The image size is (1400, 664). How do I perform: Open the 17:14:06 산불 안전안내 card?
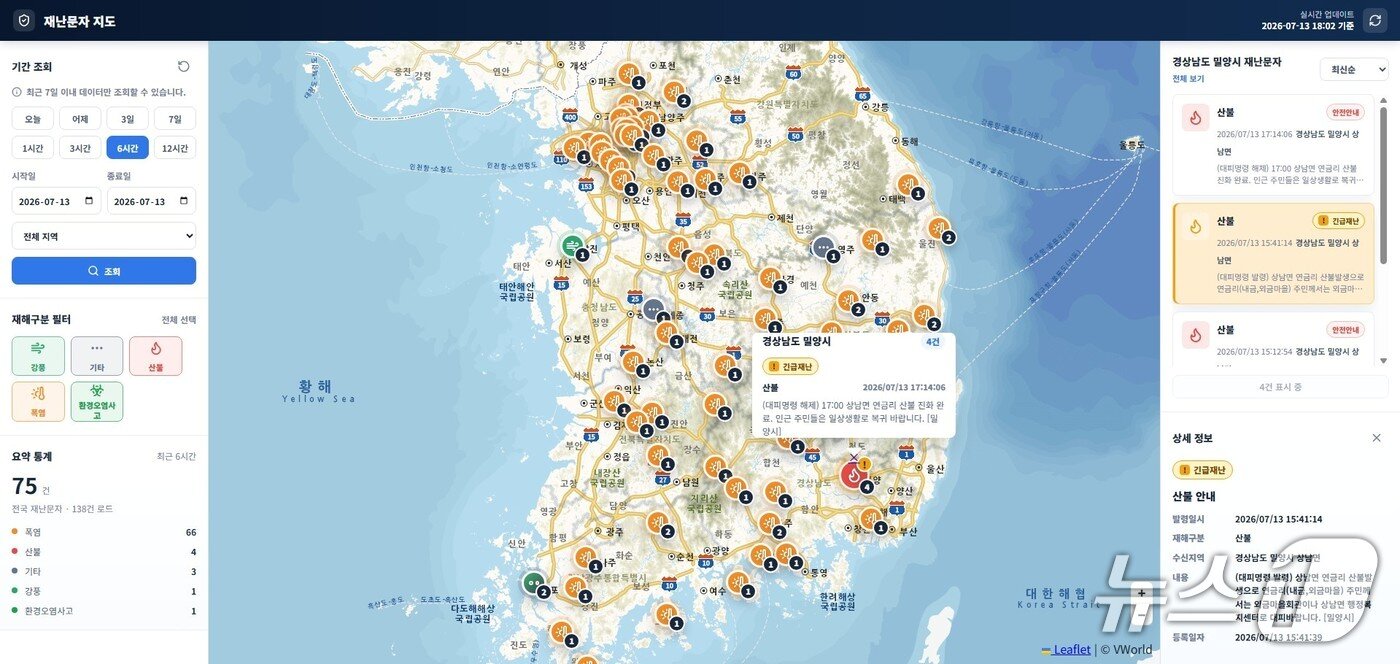tap(1273, 145)
